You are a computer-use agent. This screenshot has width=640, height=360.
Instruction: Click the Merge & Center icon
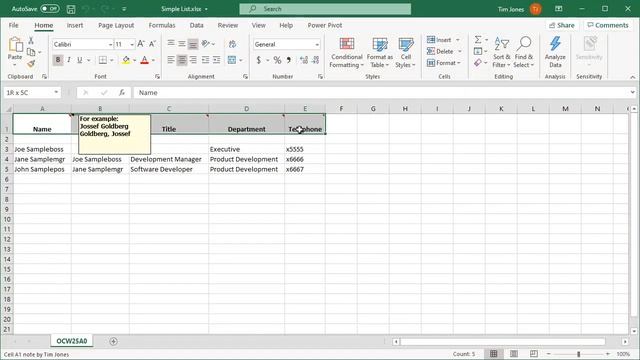(232, 60)
